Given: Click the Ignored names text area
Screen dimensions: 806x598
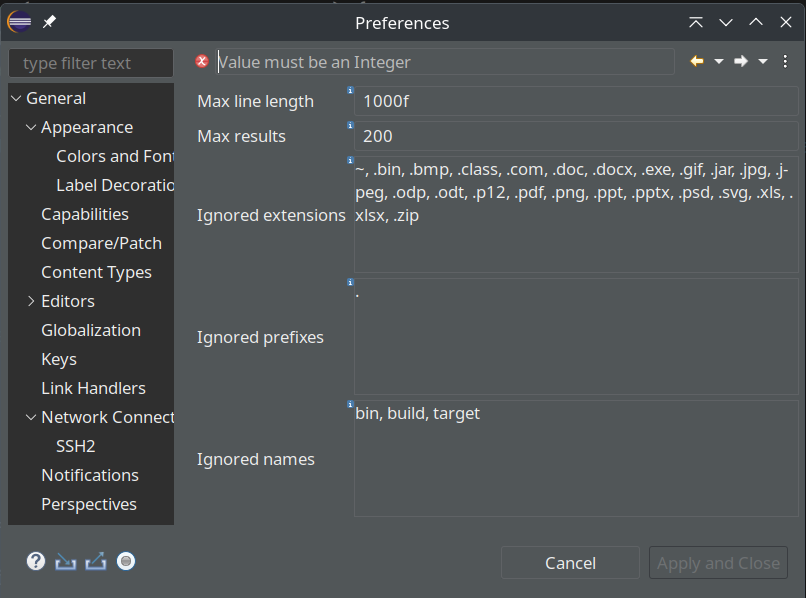Looking at the screenshot, I should point(576,459).
